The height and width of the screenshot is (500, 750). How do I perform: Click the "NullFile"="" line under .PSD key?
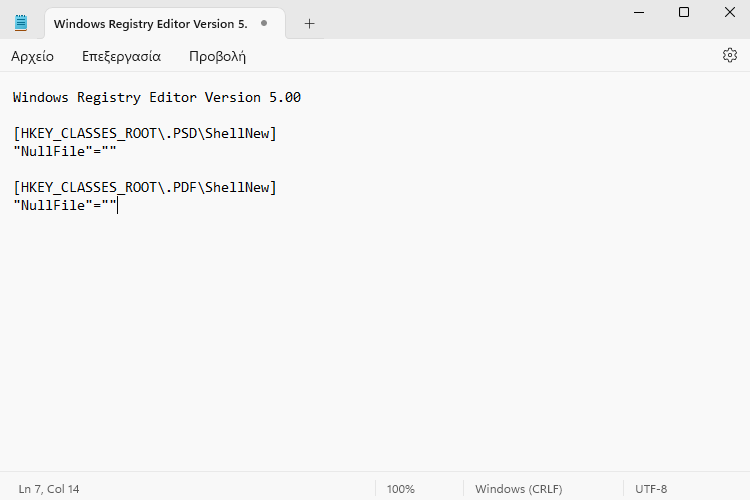coord(65,152)
